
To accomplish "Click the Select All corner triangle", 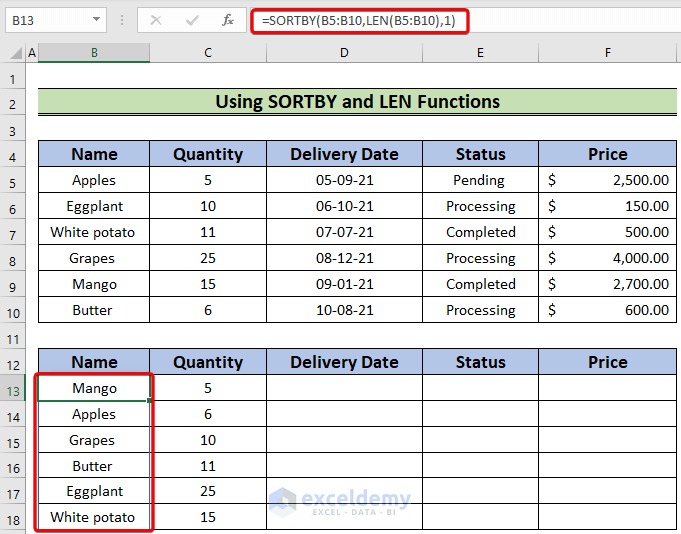I will pyautogui.click(x=16, y=53).
